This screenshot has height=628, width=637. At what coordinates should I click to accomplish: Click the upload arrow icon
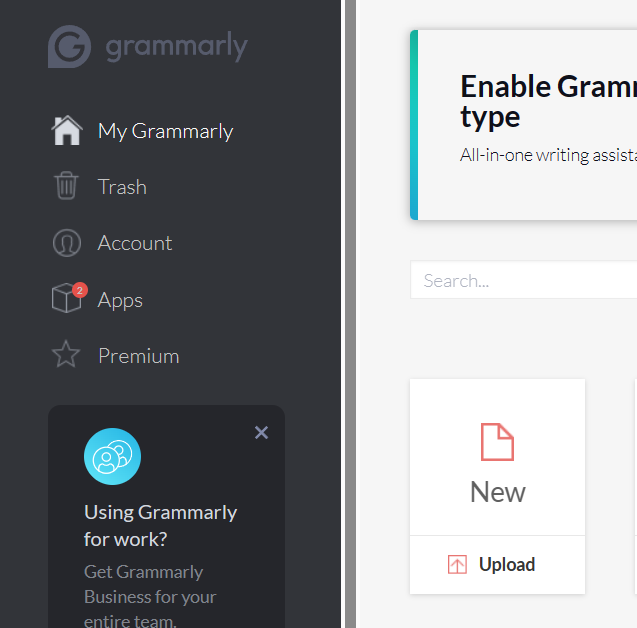coord(457,564)
